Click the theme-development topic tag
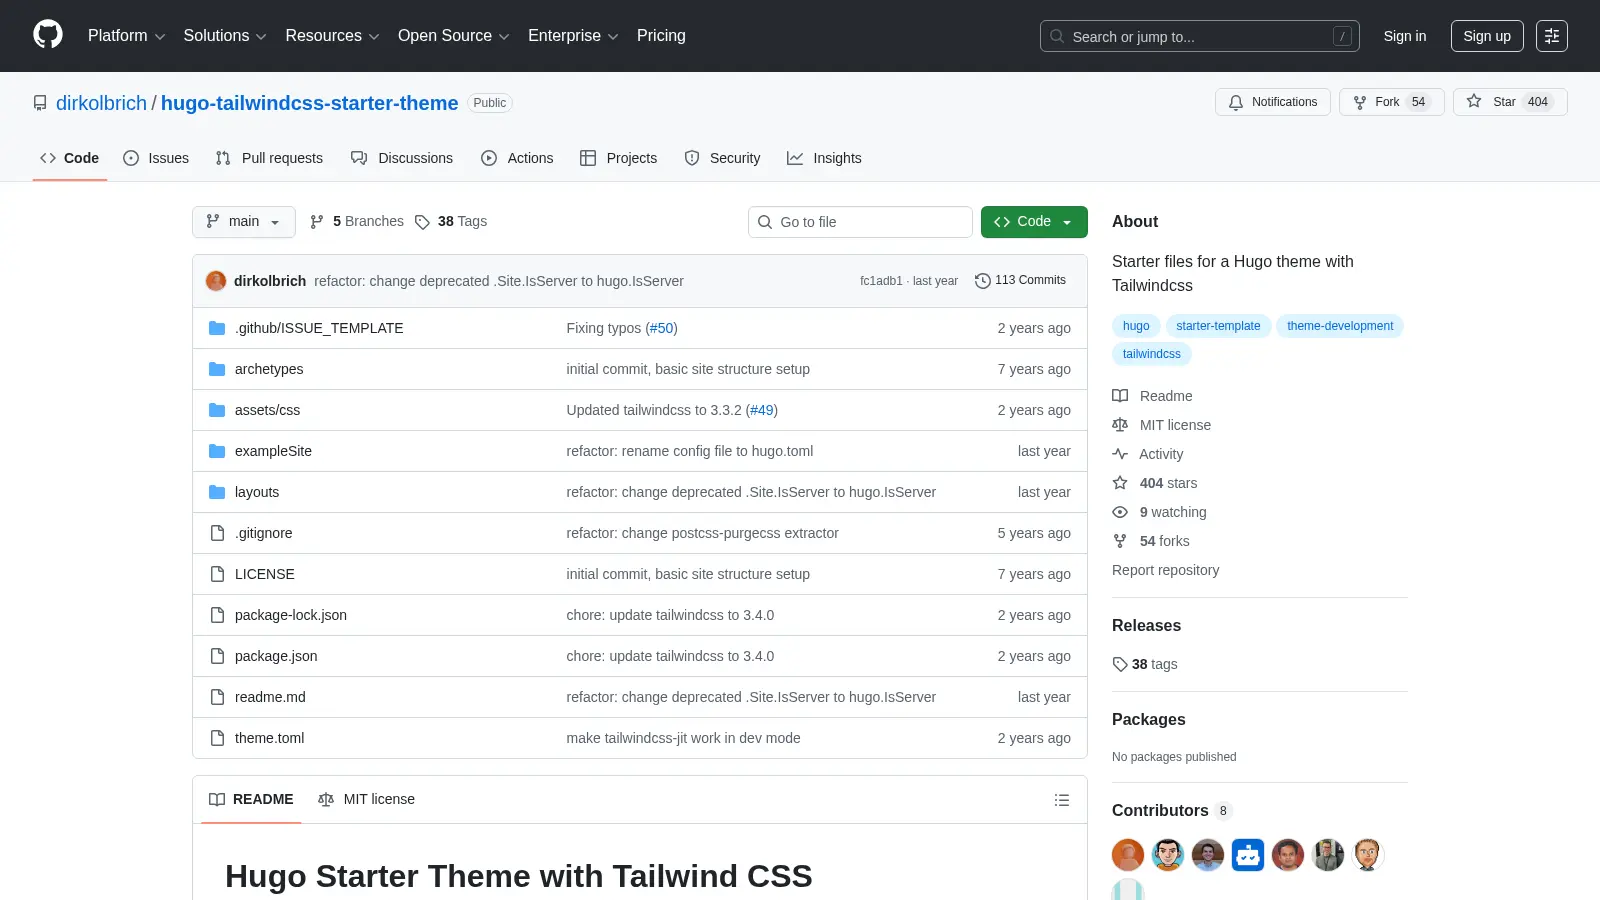The height and width of the screenshot is (900, 1600). coord(1340,326)
